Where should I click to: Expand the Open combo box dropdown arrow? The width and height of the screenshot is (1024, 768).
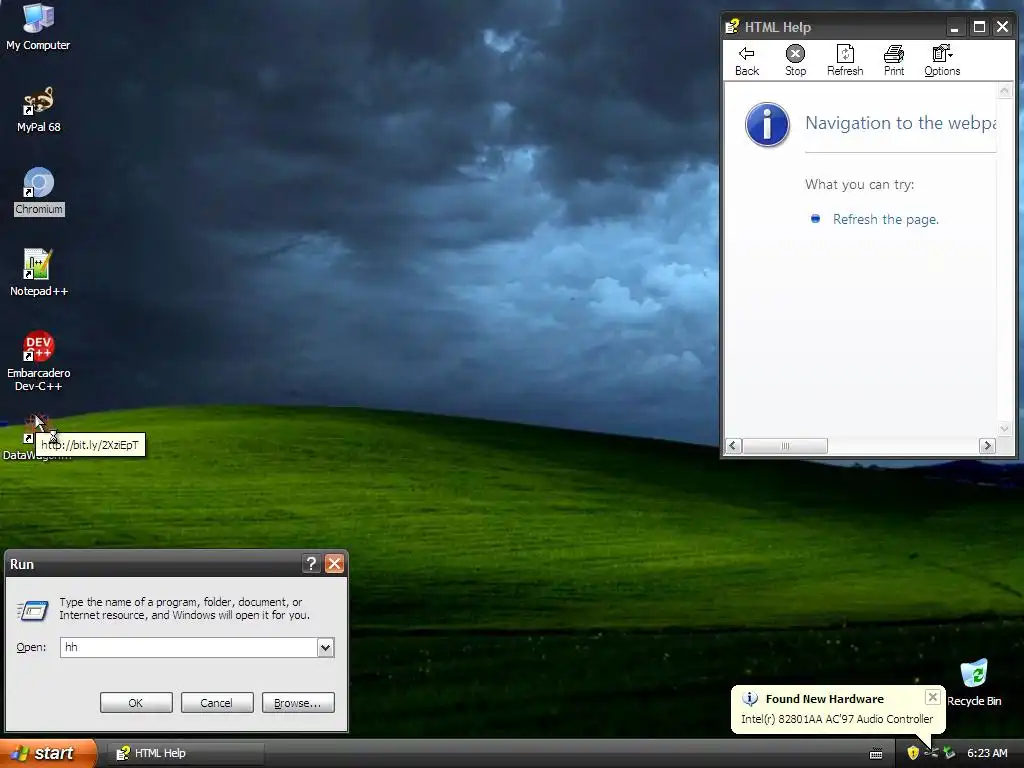325,647
